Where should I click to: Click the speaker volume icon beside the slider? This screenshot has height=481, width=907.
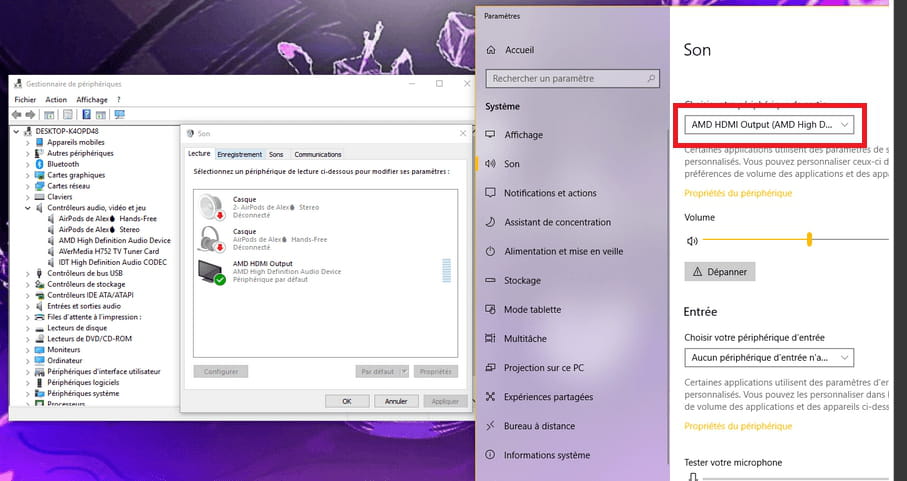[x=692, y=240]
